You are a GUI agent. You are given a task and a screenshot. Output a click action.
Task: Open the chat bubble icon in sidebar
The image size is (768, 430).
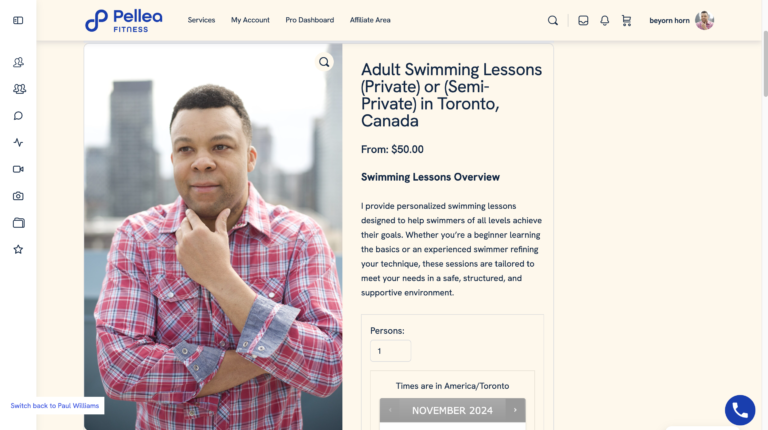(18, 116)
